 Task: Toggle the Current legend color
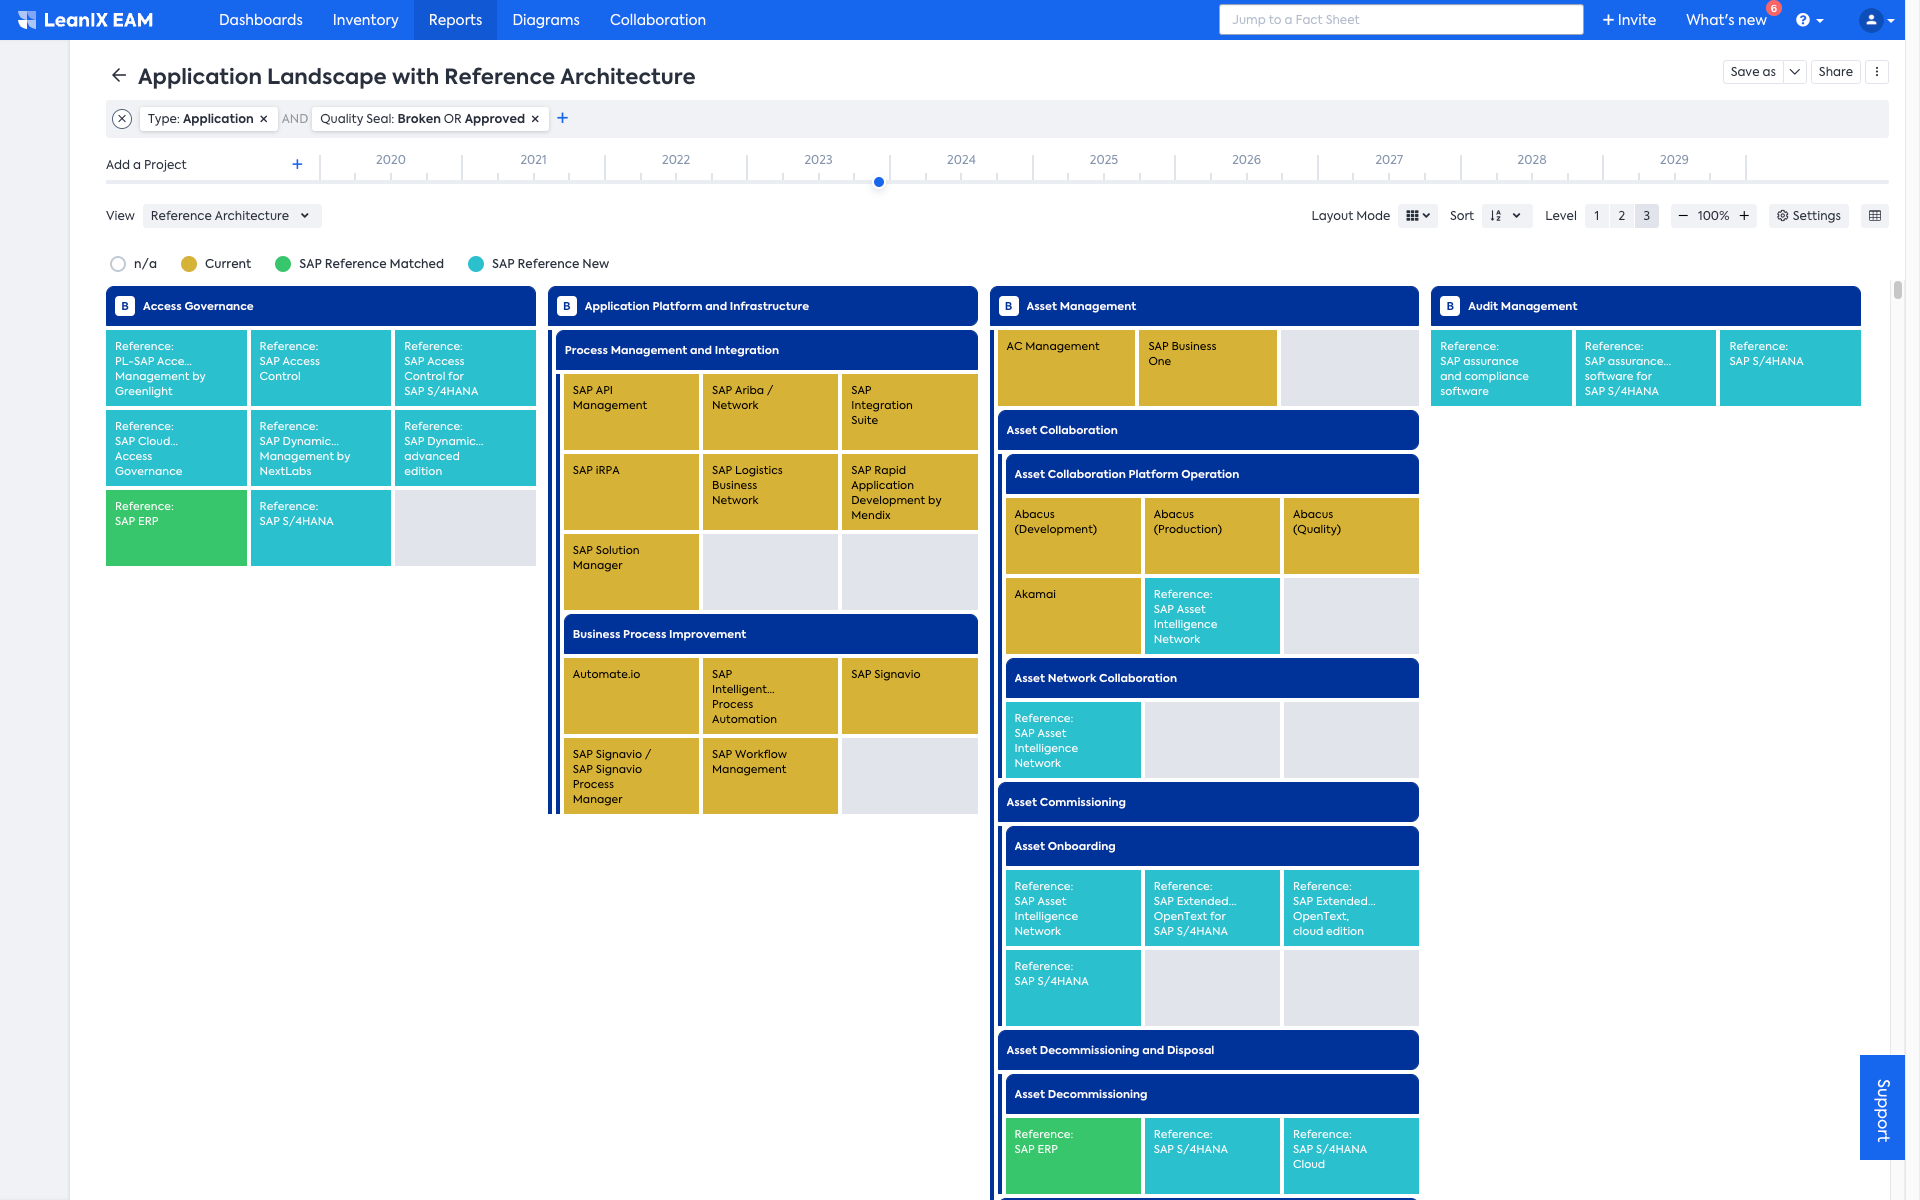(x=216, y=264)
